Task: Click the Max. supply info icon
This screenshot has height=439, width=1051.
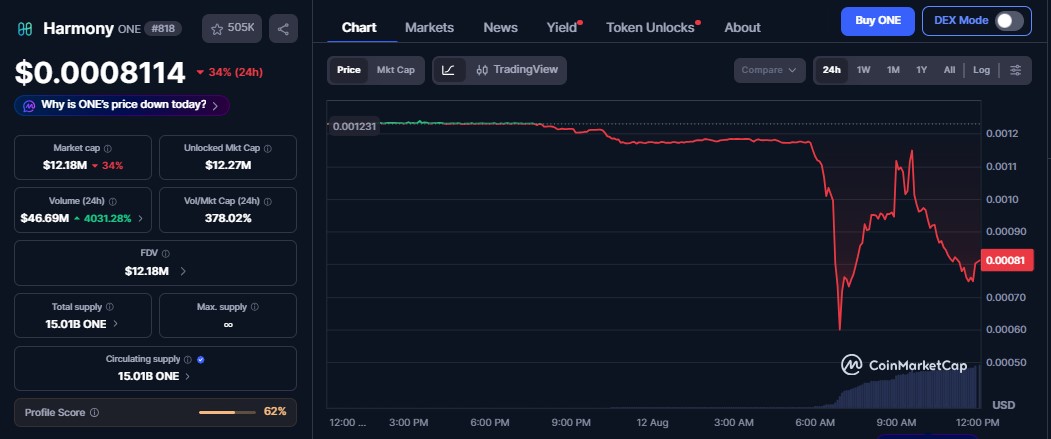Action: pos(255,307)
